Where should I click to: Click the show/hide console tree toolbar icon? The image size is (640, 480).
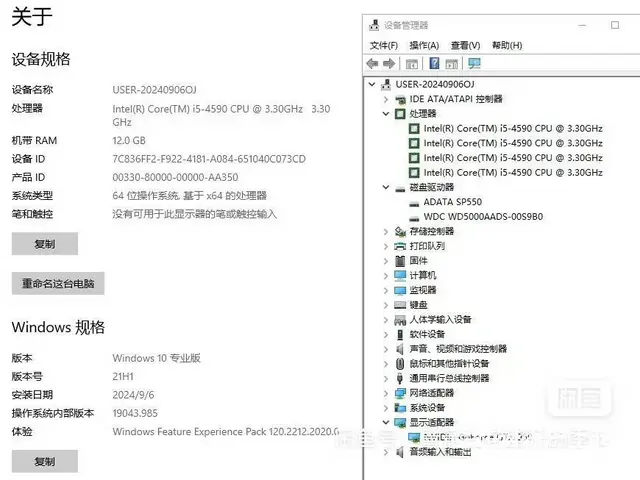(x=411, y=64)
